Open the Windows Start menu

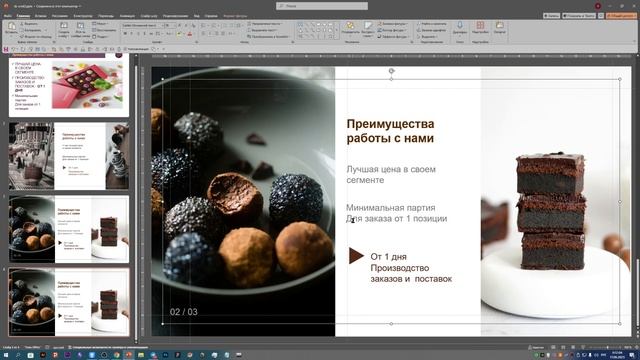click(6, 355)
